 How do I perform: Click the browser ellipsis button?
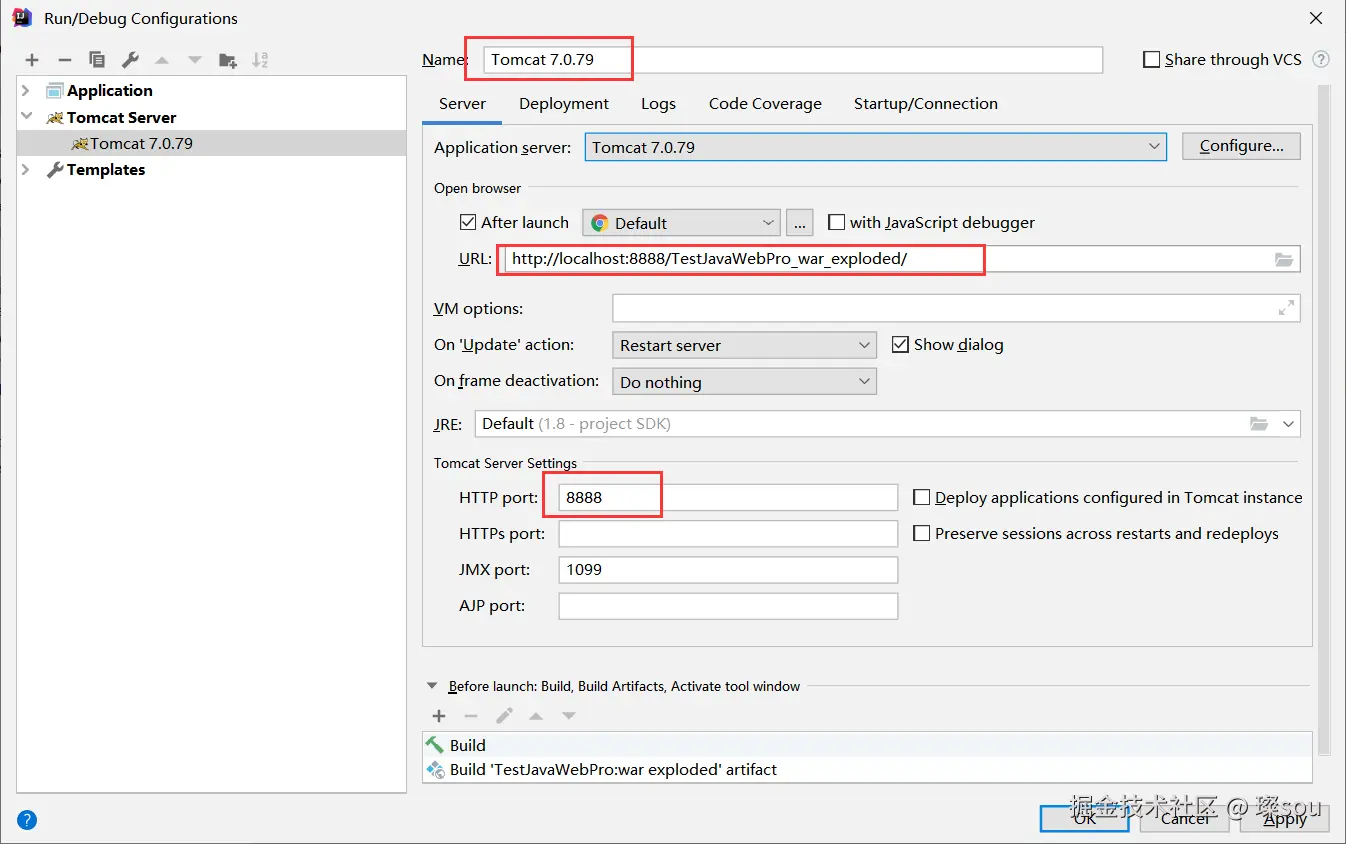click(799, 223)
